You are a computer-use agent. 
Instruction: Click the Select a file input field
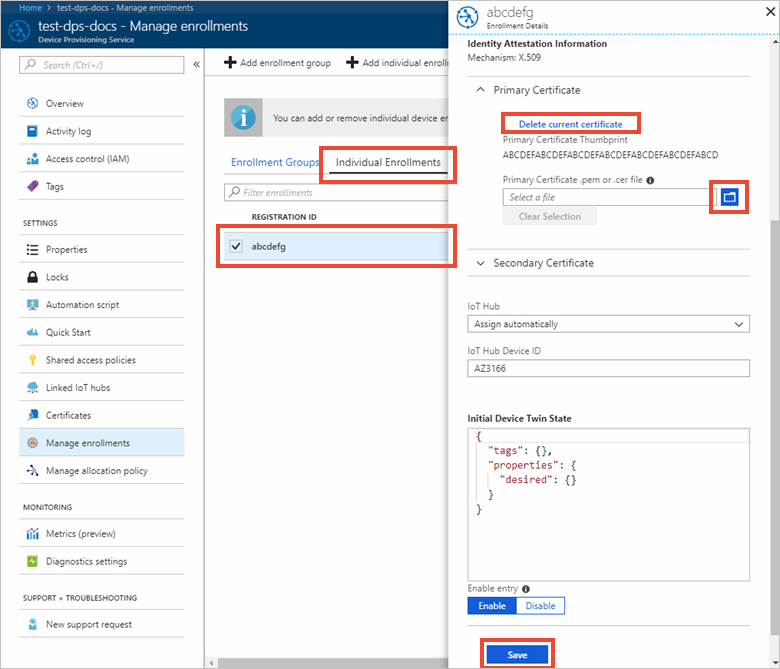pos(609,197)
